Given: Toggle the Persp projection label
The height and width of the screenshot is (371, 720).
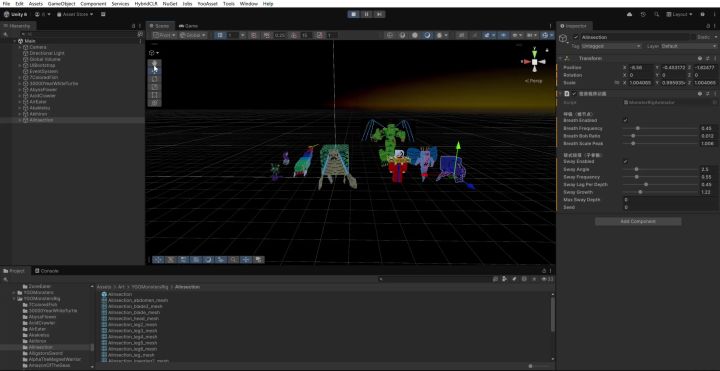Looking at the screenshot, I should pyautogui.click(x=534, y=81).
